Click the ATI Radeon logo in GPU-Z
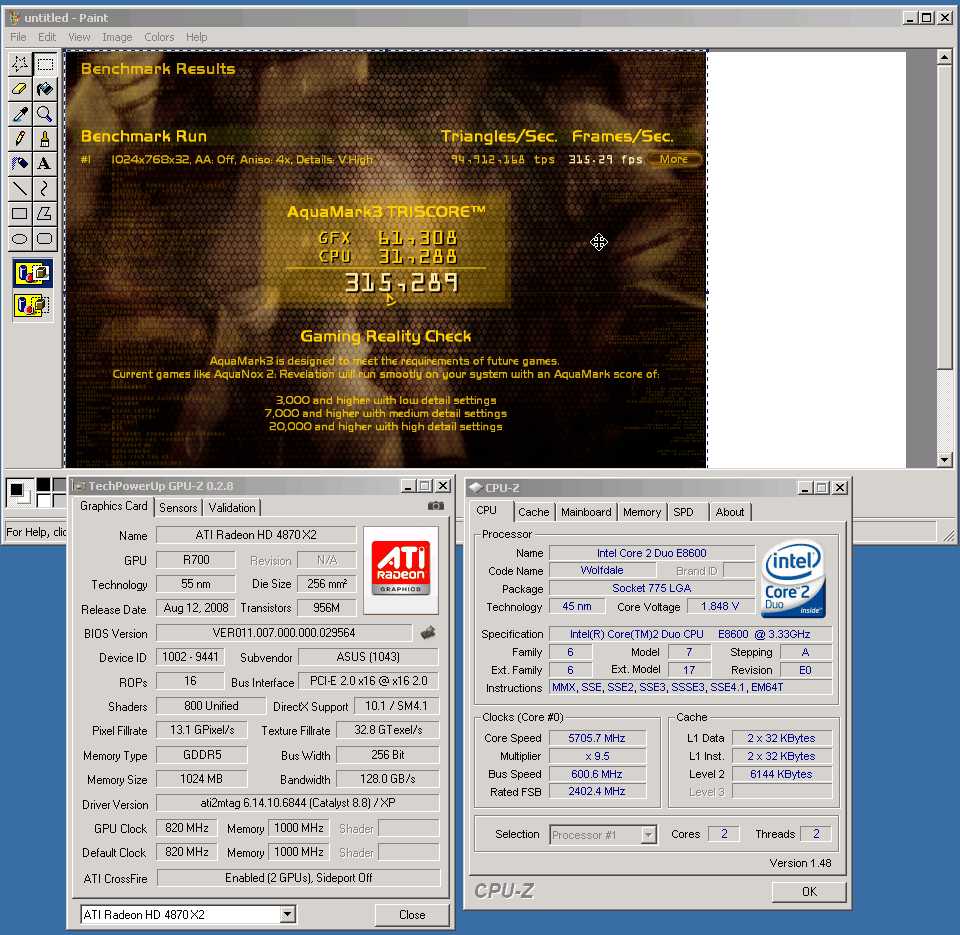 [x=400, y=570]
